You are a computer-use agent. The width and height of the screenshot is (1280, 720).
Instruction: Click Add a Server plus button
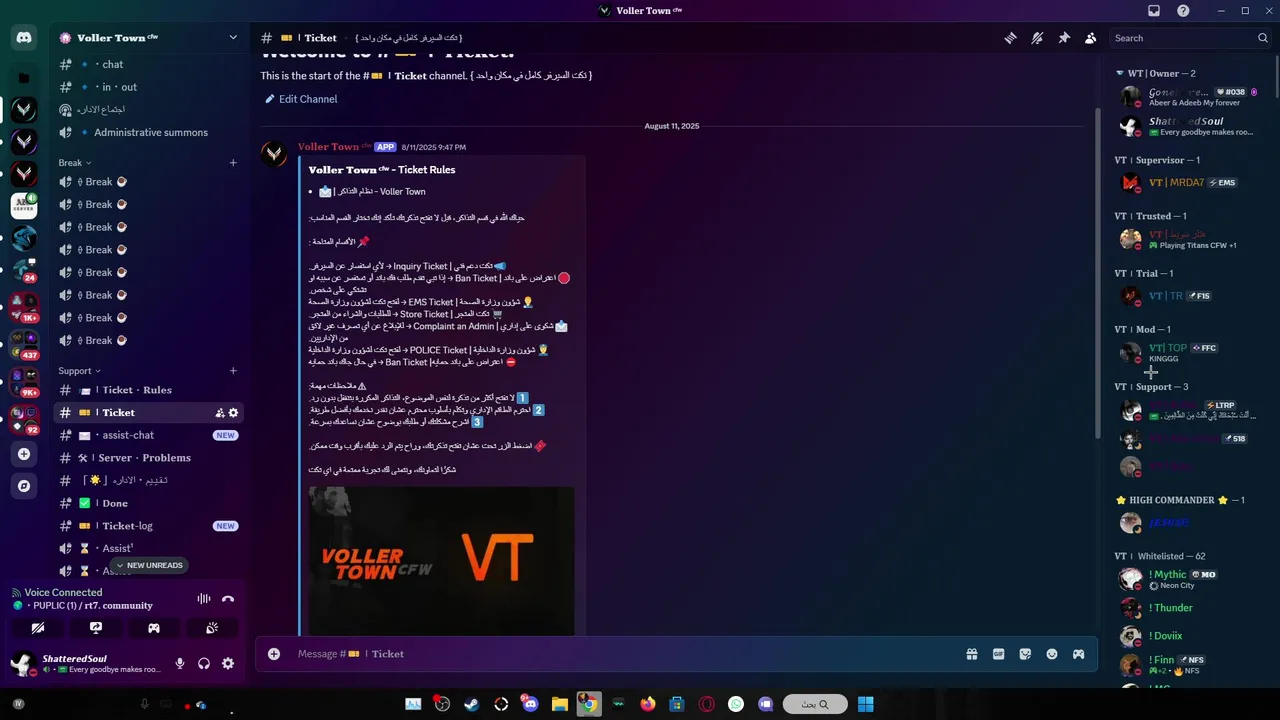tap(24, 454)
